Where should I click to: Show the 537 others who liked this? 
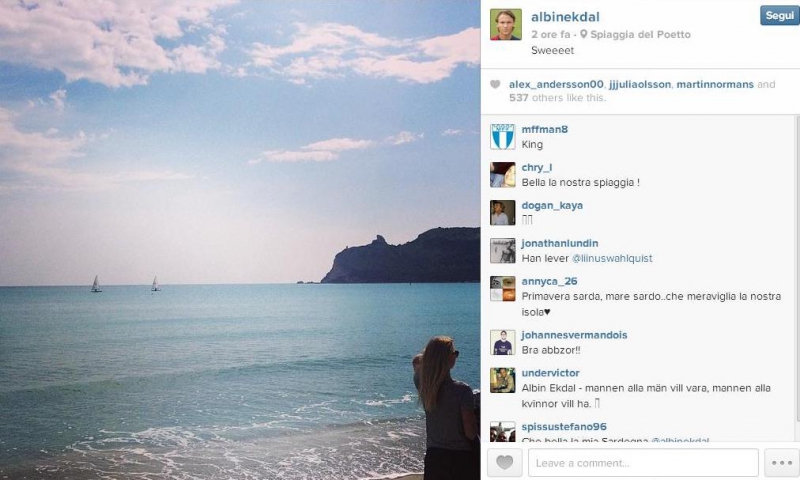[558, 97]
